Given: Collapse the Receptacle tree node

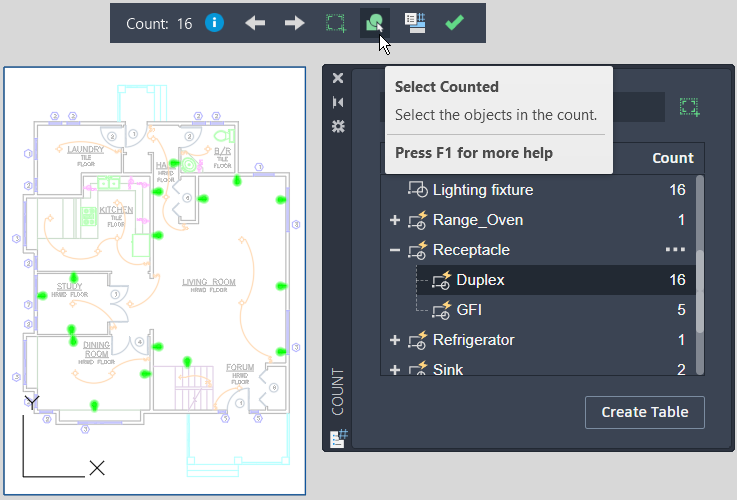Looking at the screenshot, I should click(395, 250).
